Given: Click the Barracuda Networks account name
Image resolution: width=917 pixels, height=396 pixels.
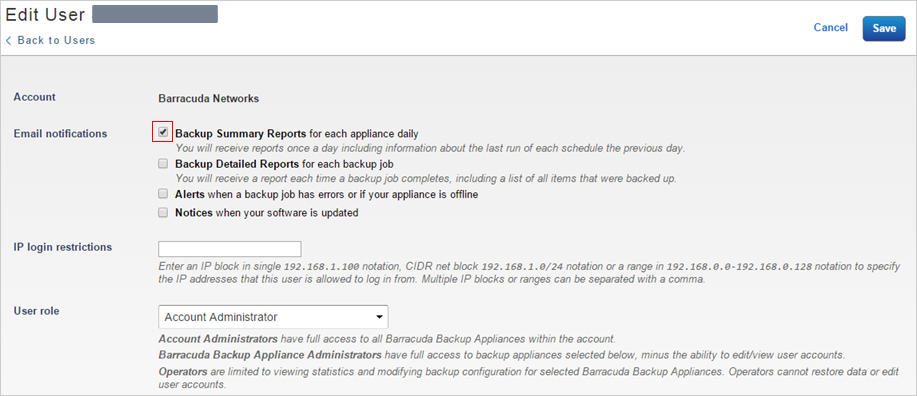Looking at the screenshot, I should [x=209, y=98].
